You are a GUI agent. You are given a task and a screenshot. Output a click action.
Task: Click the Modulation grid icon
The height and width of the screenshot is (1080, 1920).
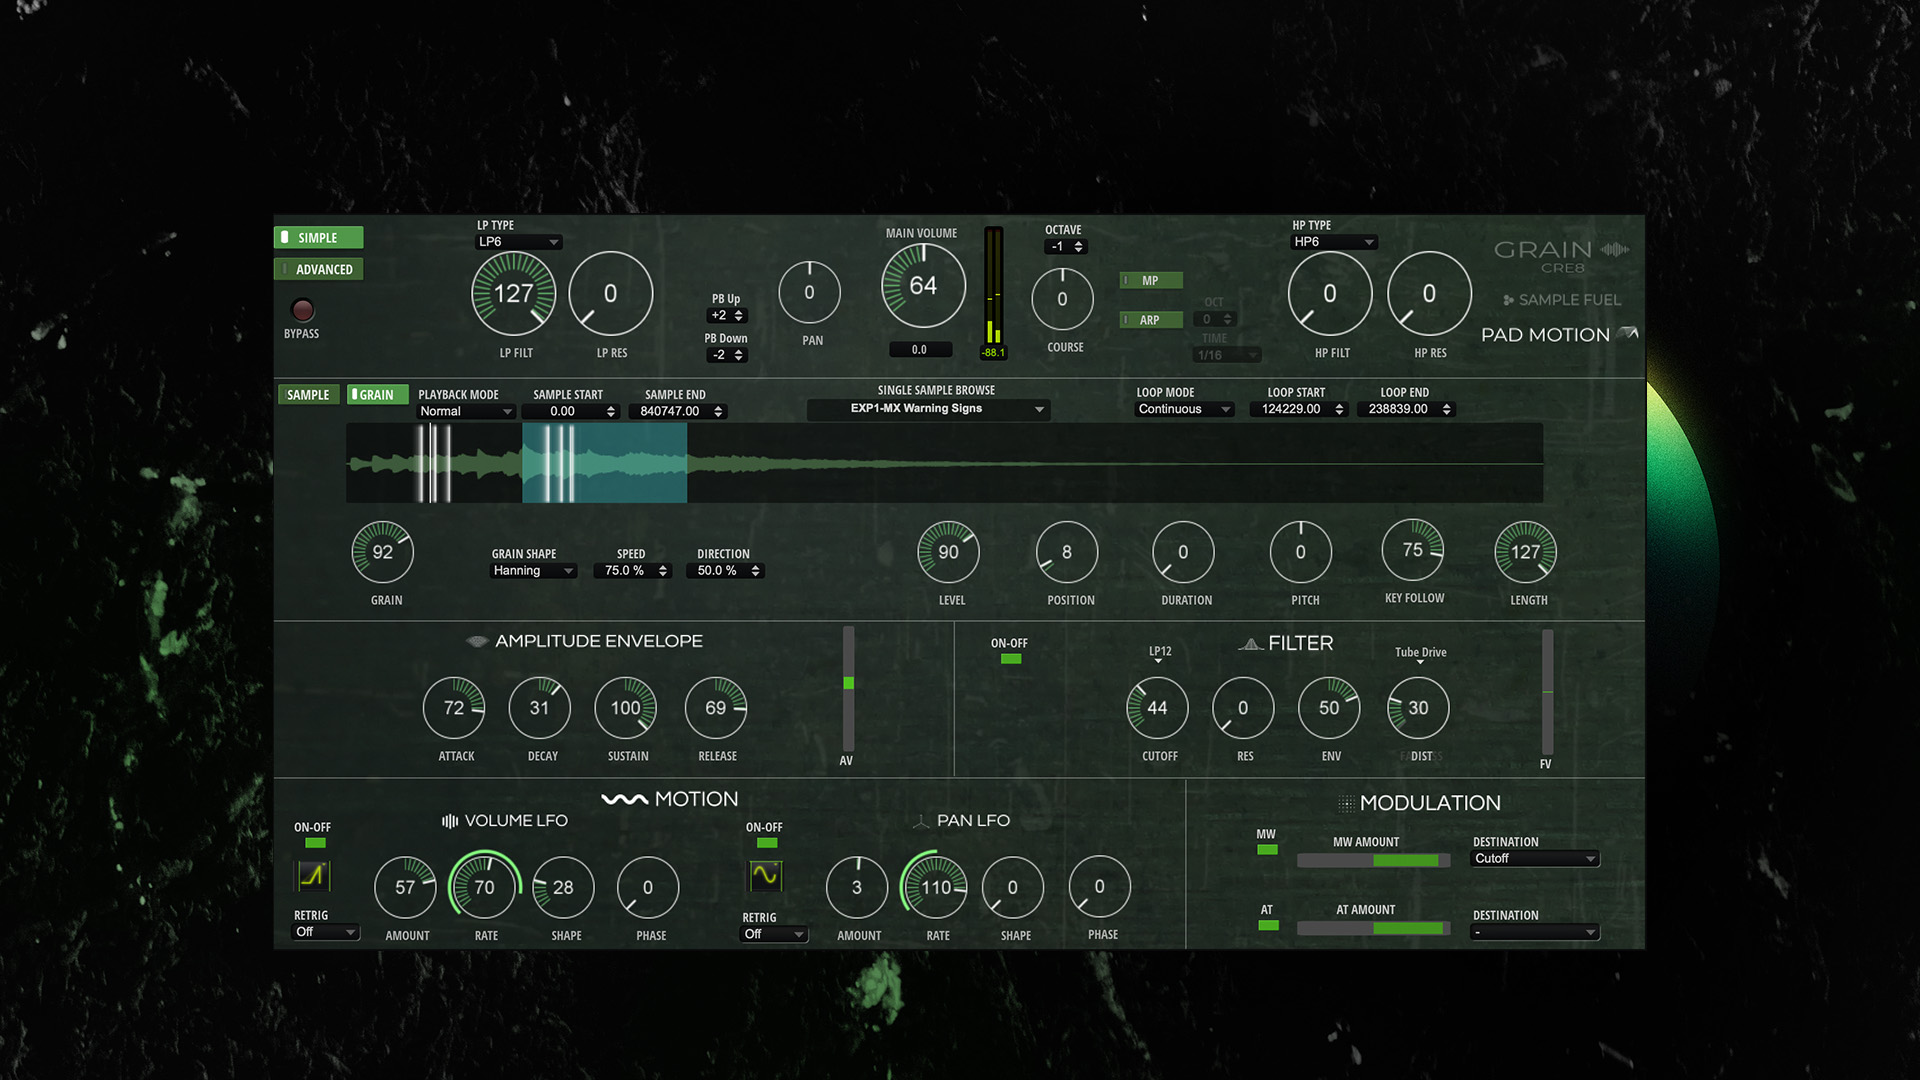(1347, 802)
